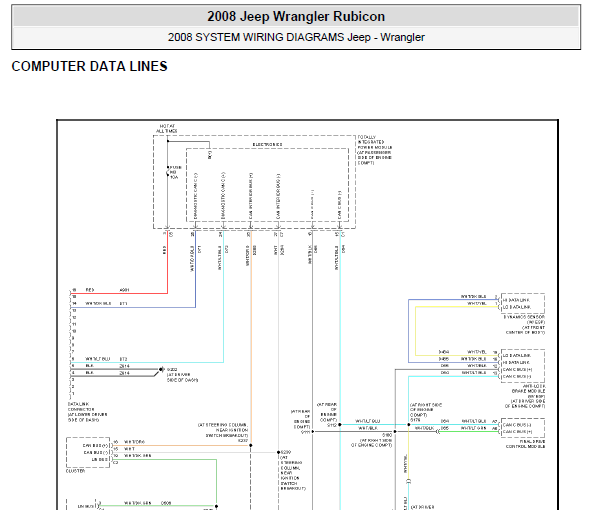This screenshot has height=510, width=606.
Task: Select the "RED A901" wire label at pin 16
Action: (x=107, y=290)
